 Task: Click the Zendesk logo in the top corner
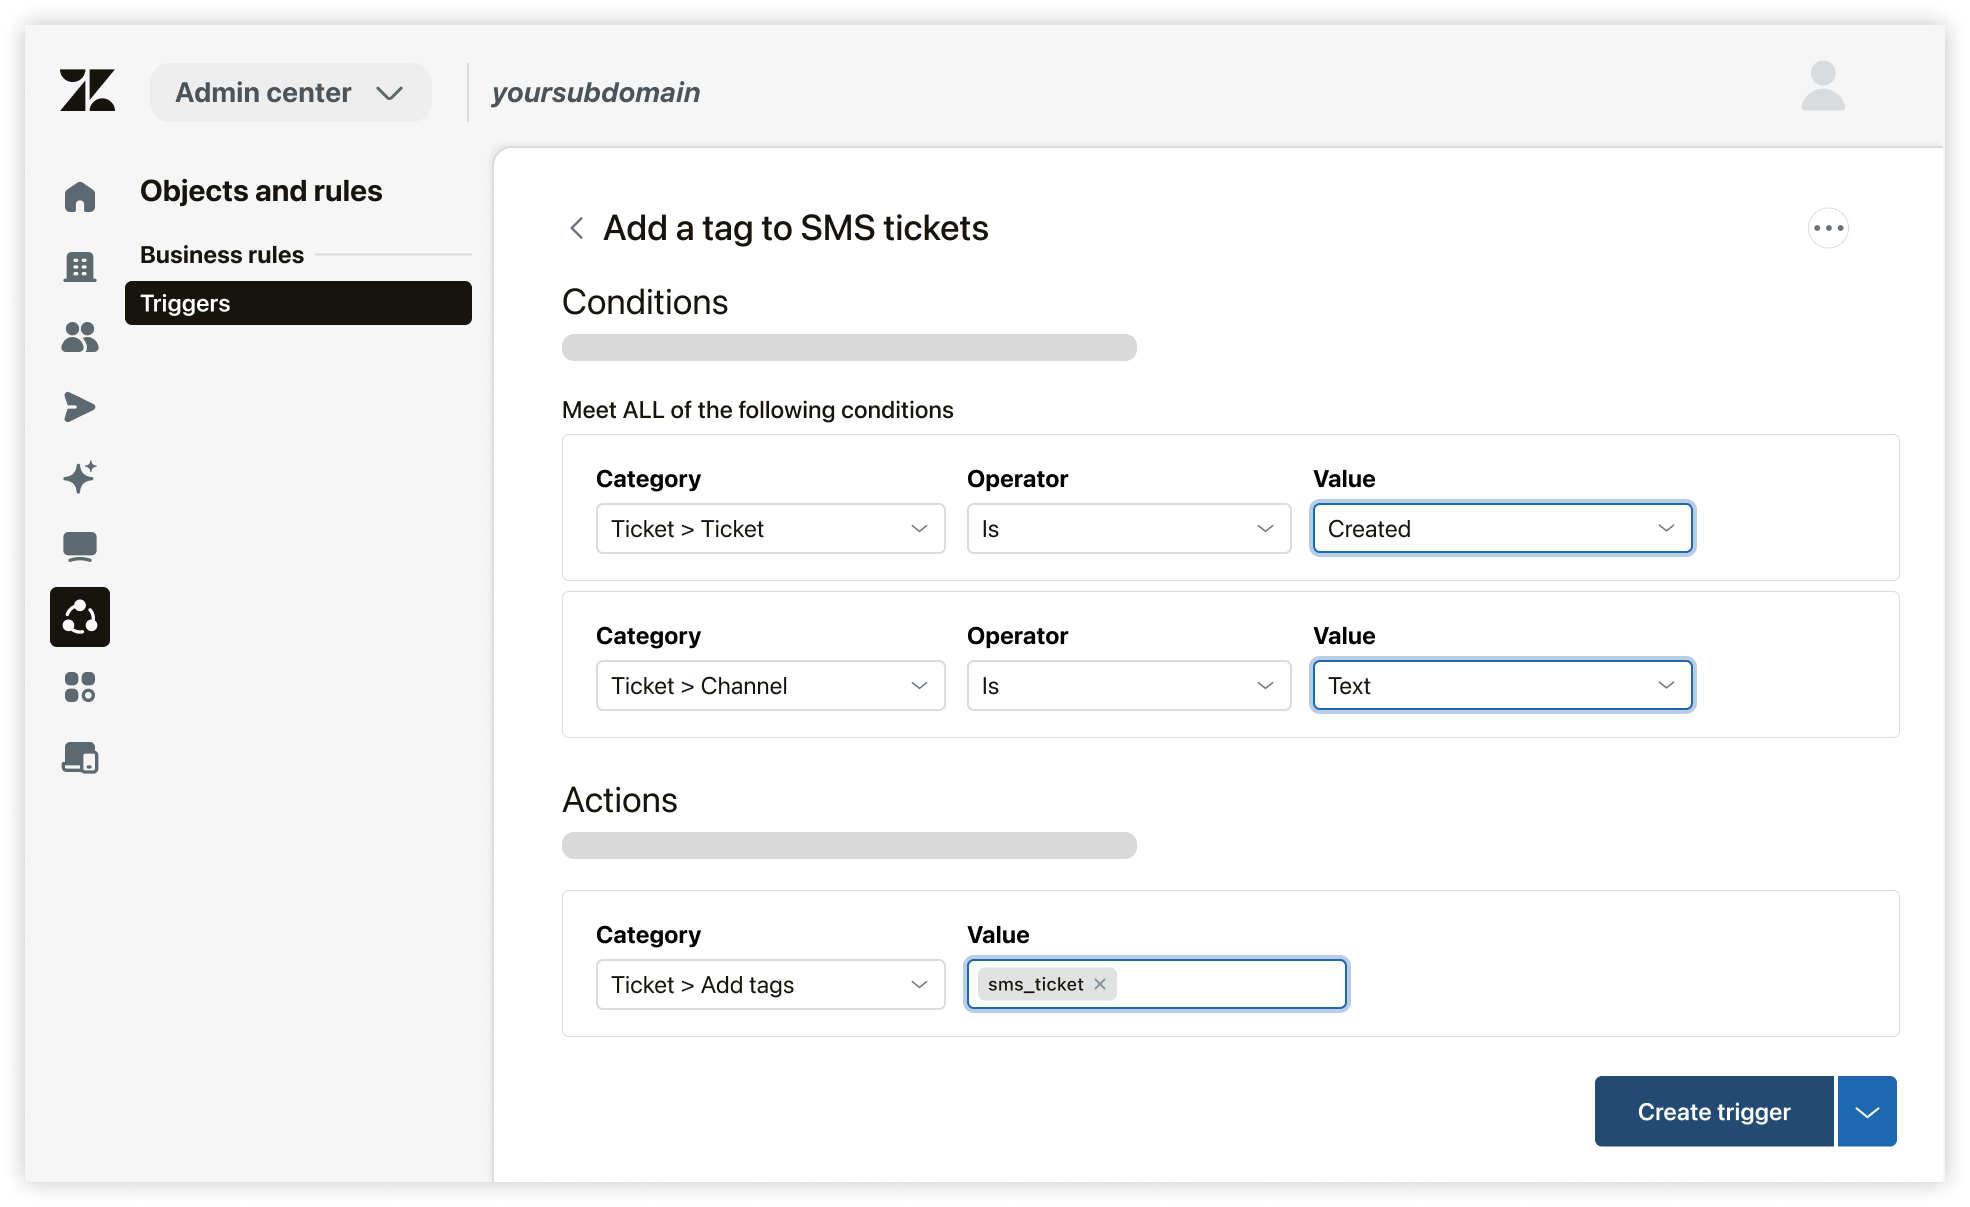88,91
